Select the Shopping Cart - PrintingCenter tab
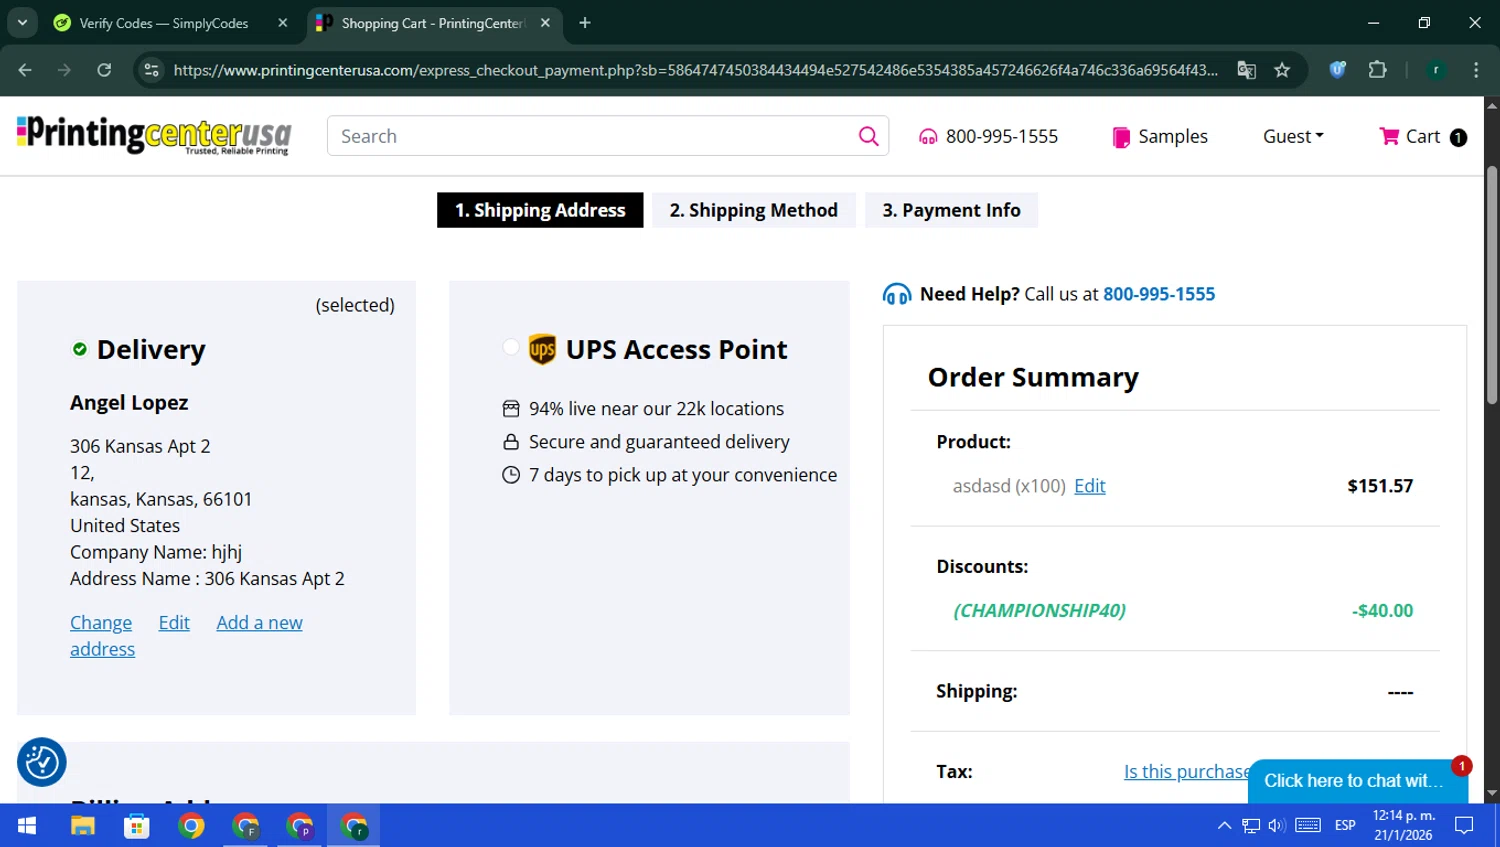This screenshot has height=847, width=1500. click(x=433, y=23)
